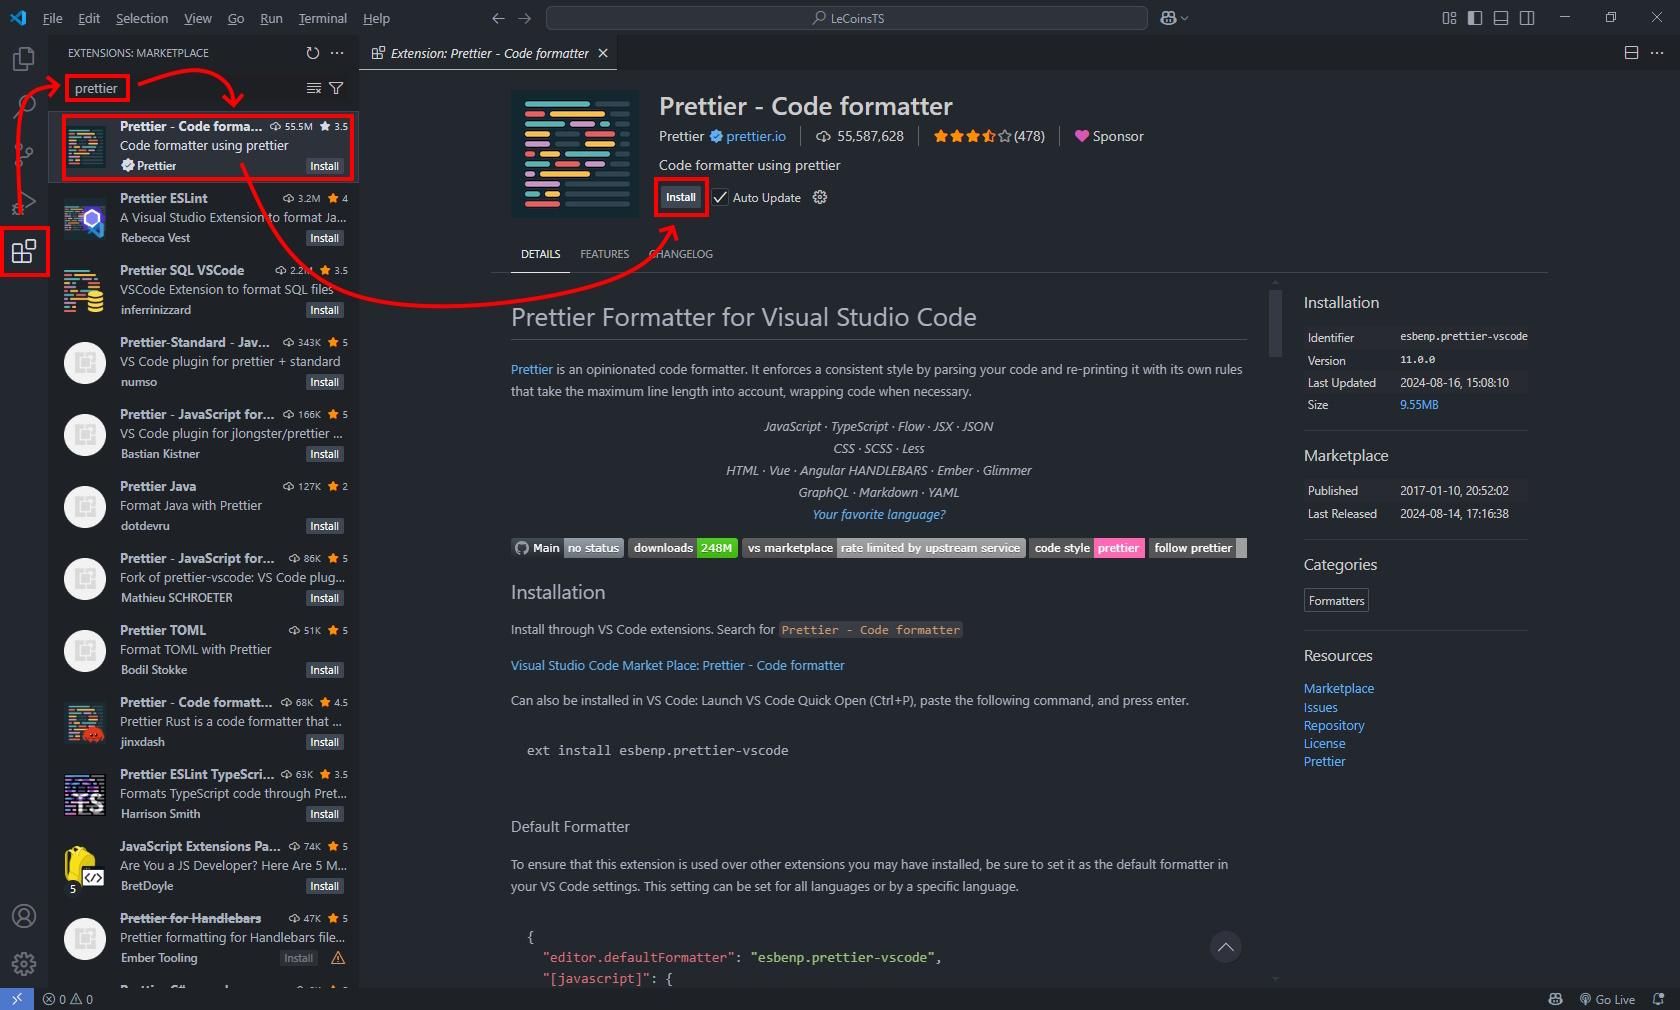Open Views and More Actions in Extensions header
This screenshot has width=1680, height=1010.
click(x=337, y=53)
